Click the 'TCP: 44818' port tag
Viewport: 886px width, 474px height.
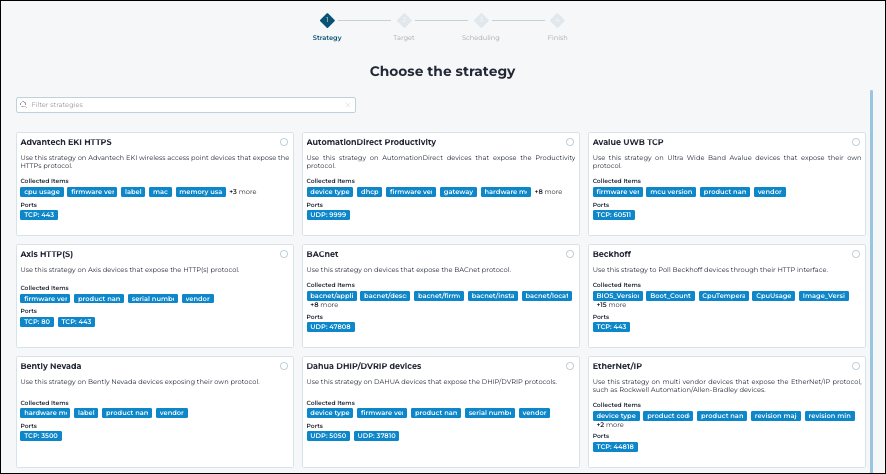pyautogui.click(x=615, y=447)
